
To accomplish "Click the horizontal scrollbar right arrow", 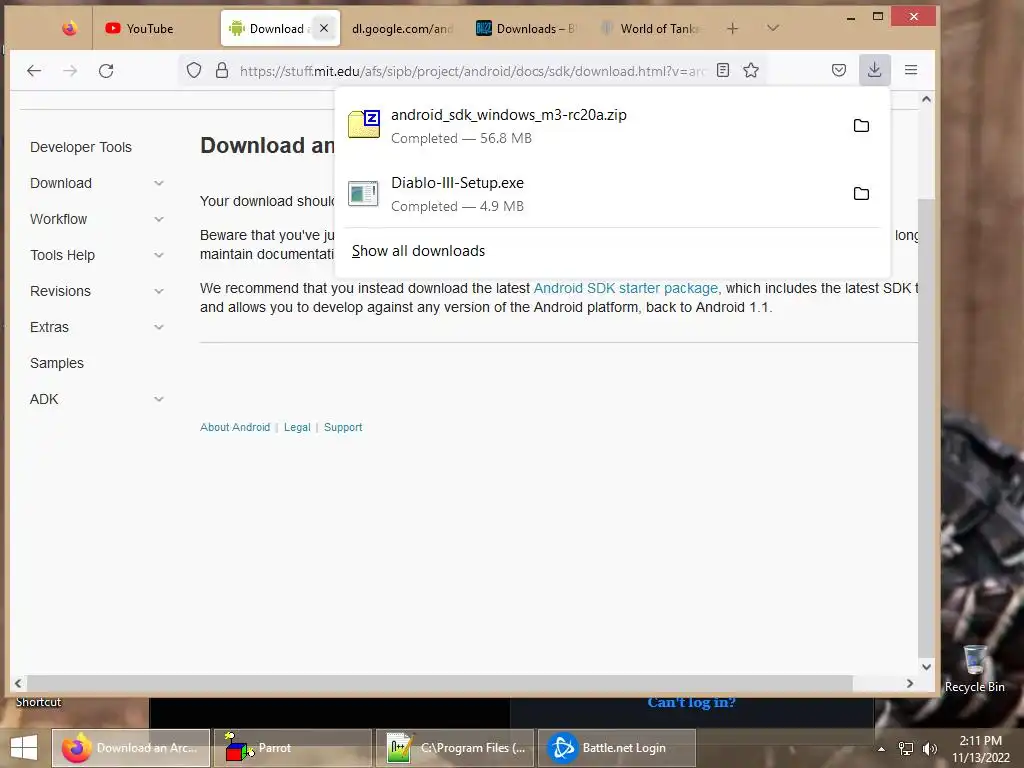I will (910, 683).
